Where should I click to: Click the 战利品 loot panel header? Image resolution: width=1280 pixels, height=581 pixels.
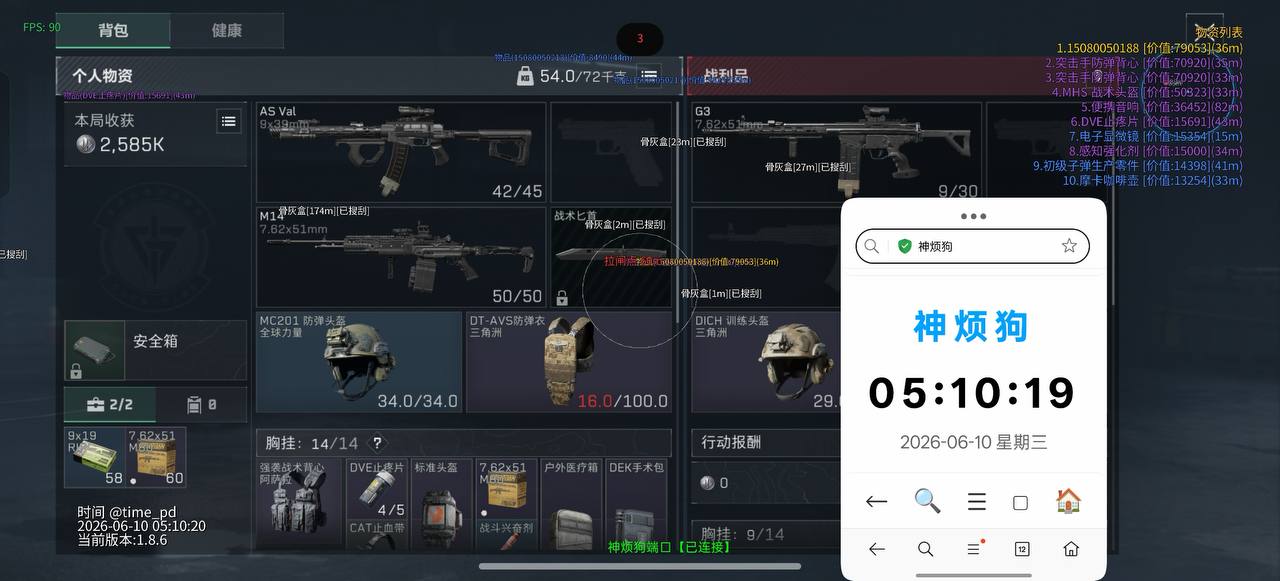725,76
